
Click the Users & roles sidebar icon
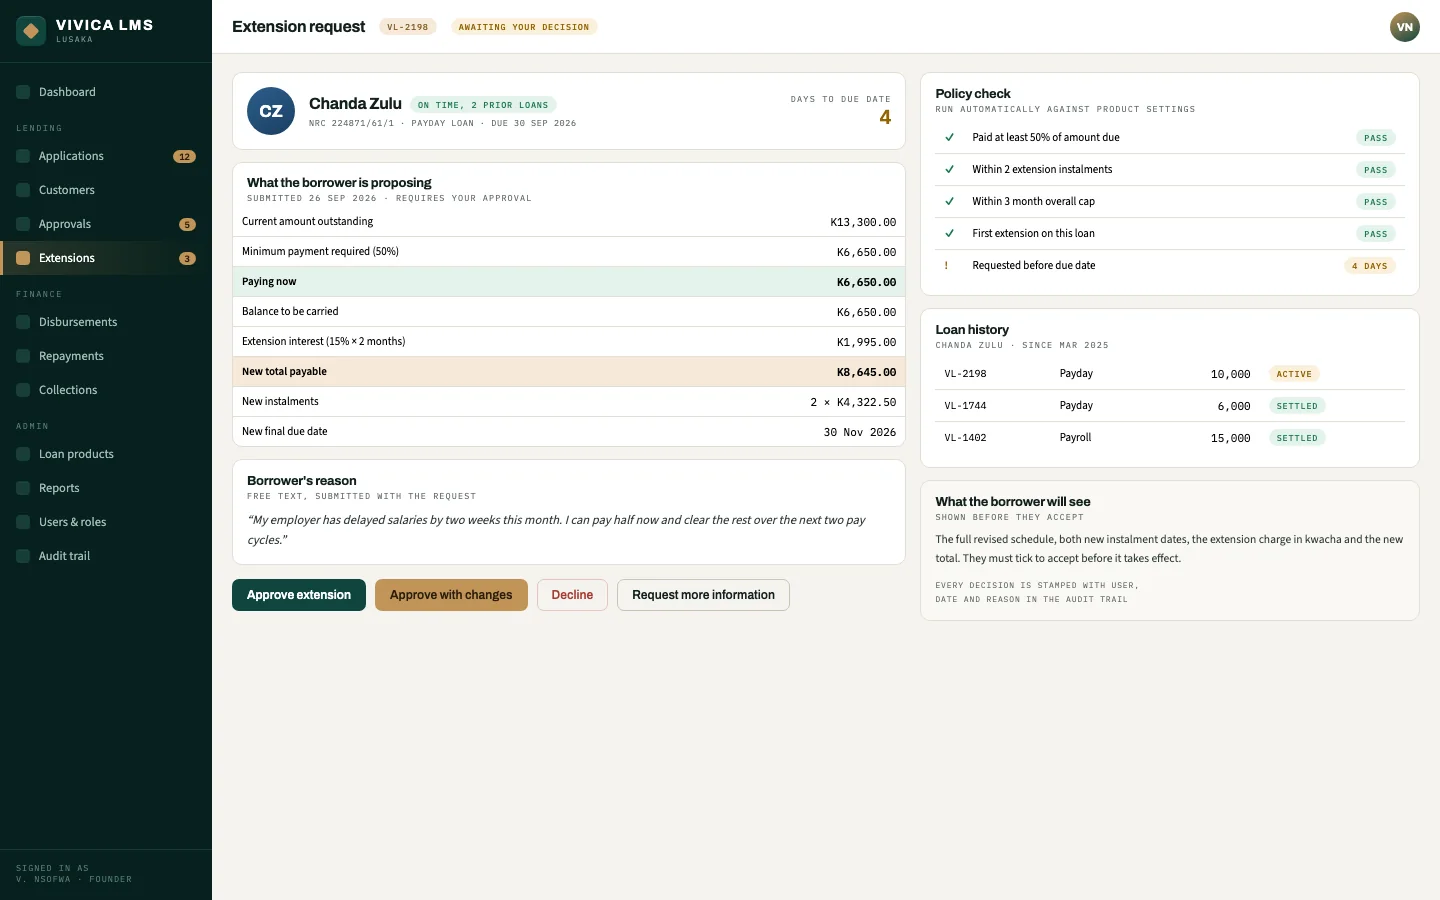[x=23, y=522]
